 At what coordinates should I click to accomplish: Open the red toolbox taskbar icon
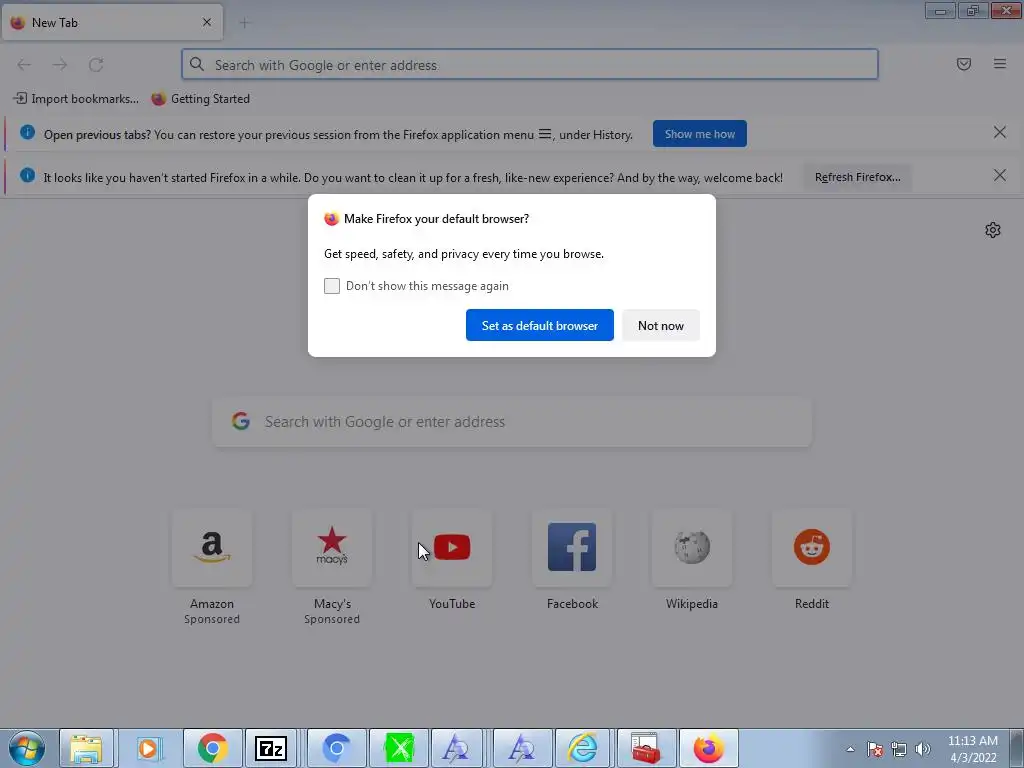coord(645,748)
